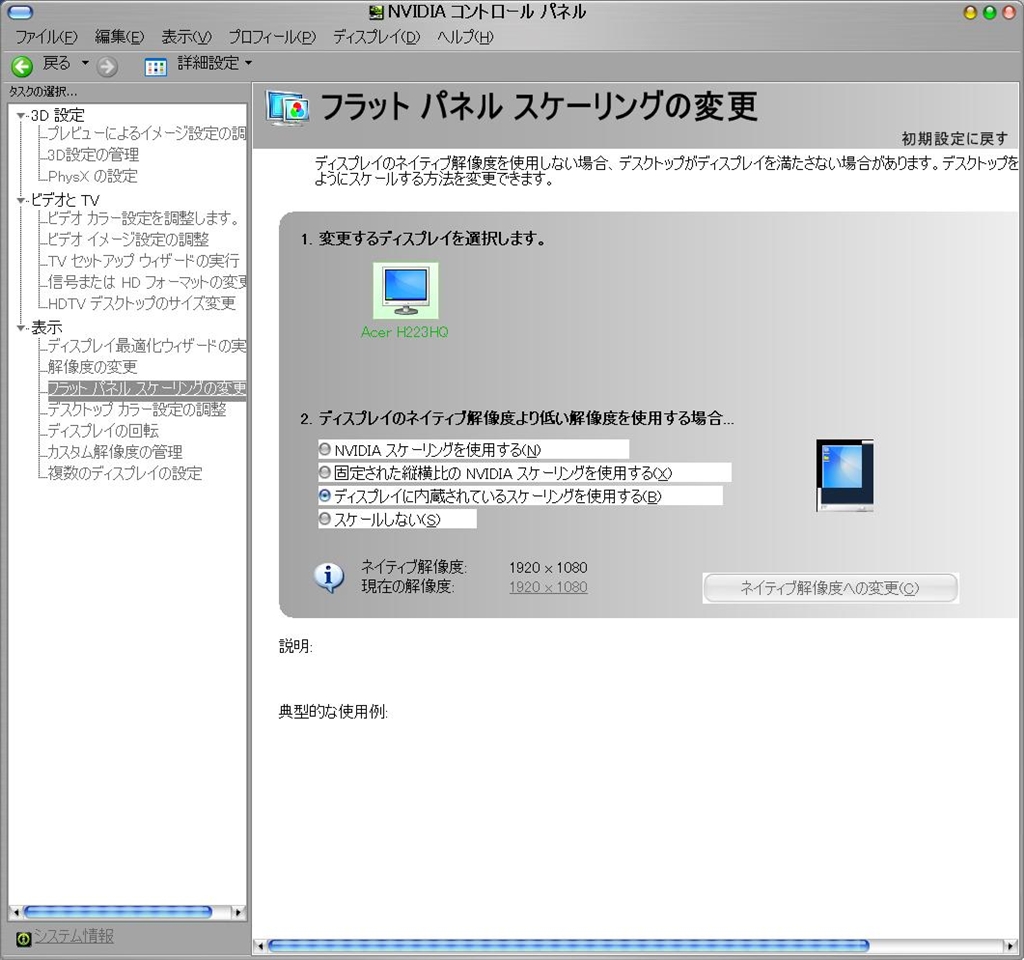Open 解像度の変更 task

[x=92, y=367]
